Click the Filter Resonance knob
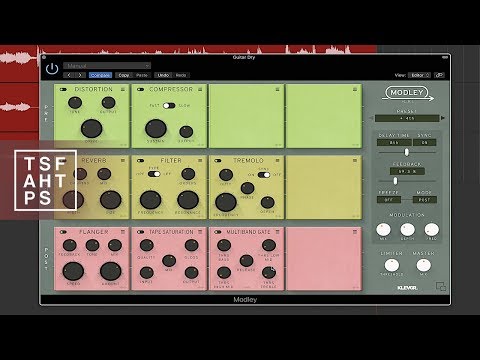 coord(188,200)
